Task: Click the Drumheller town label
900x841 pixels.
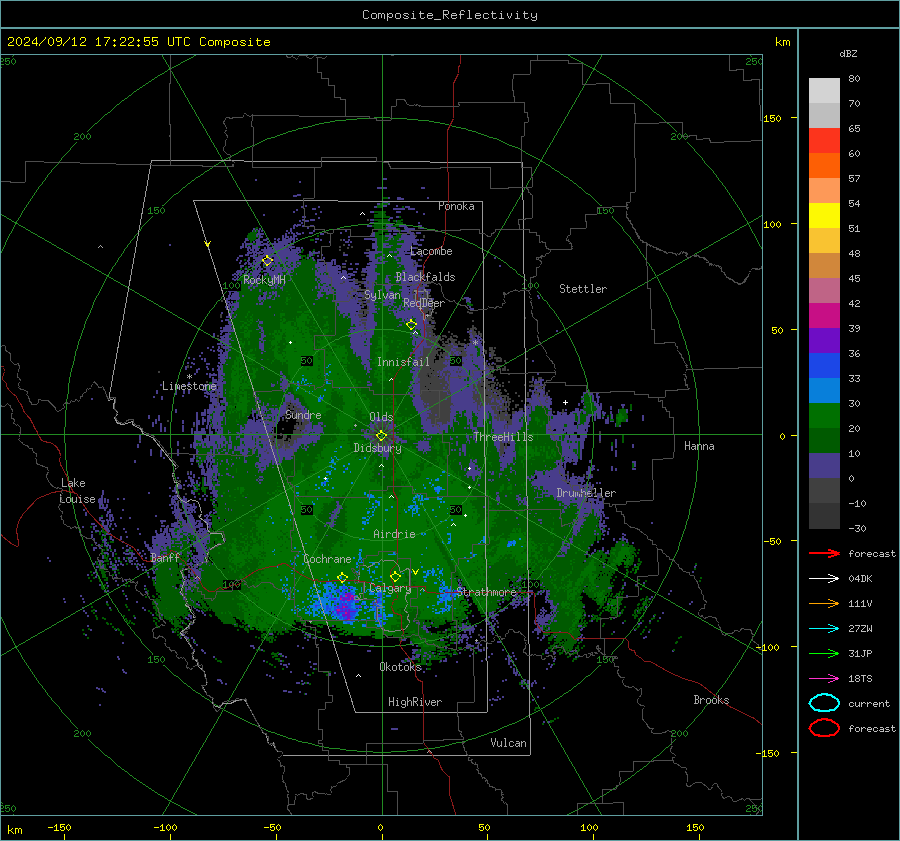Action: pos(586,493)
